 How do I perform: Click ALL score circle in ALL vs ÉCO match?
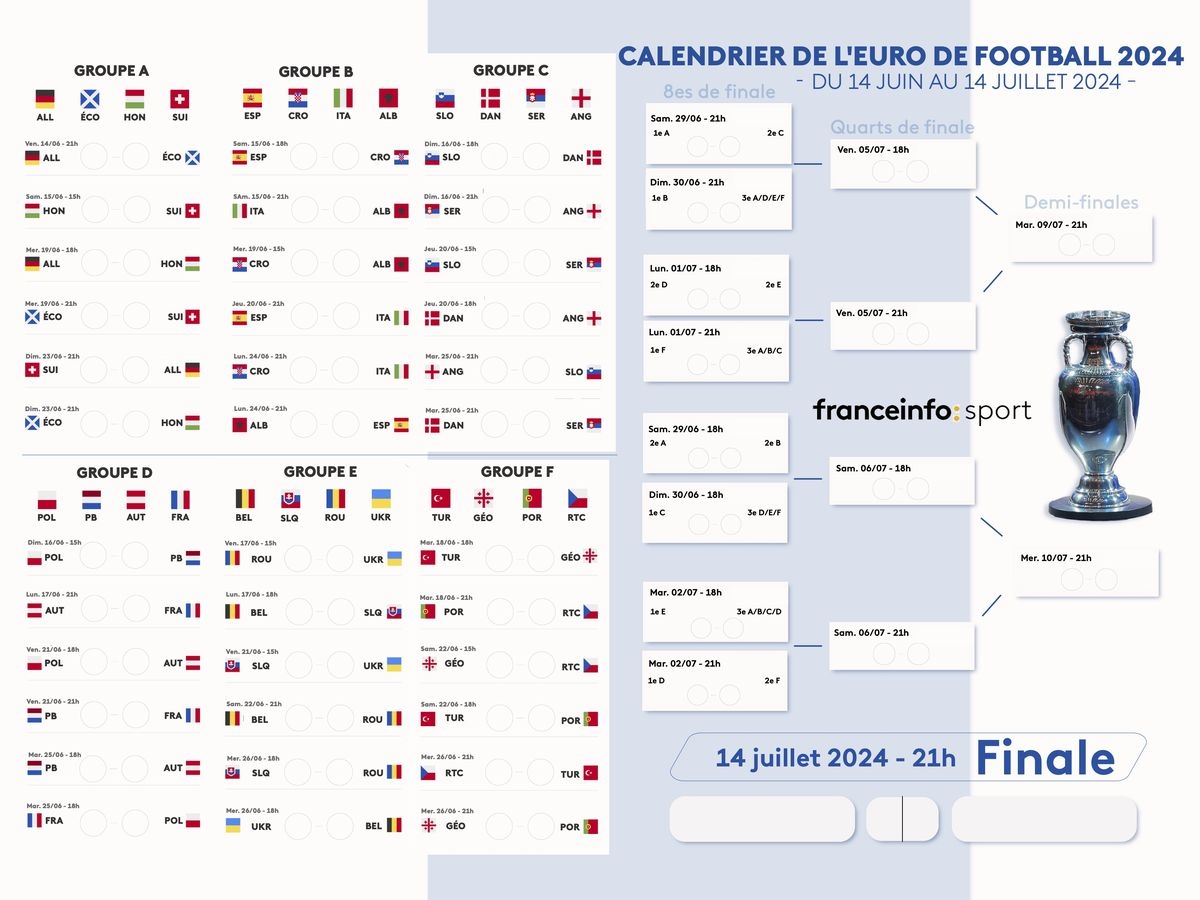tap(95, 157)
